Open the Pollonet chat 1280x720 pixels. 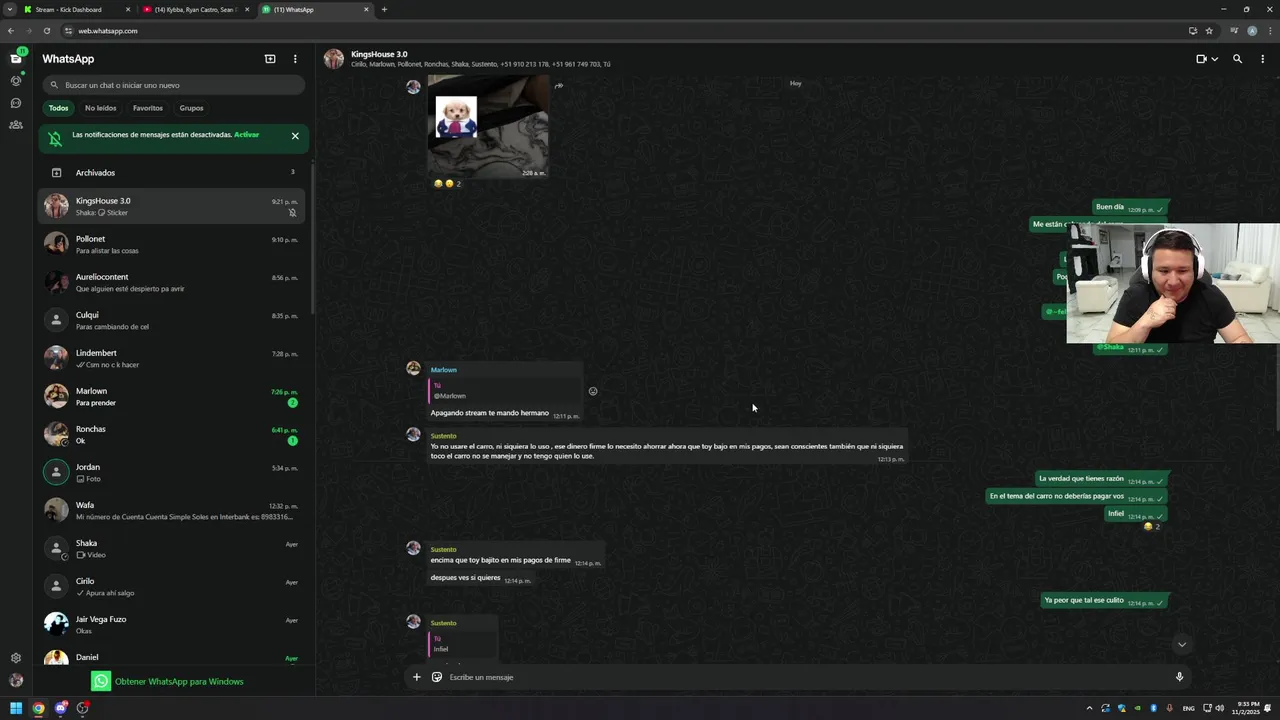173,244
